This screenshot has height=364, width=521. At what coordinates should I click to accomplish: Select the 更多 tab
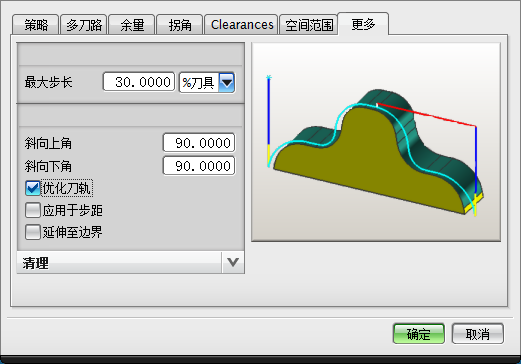pos(363,24)
